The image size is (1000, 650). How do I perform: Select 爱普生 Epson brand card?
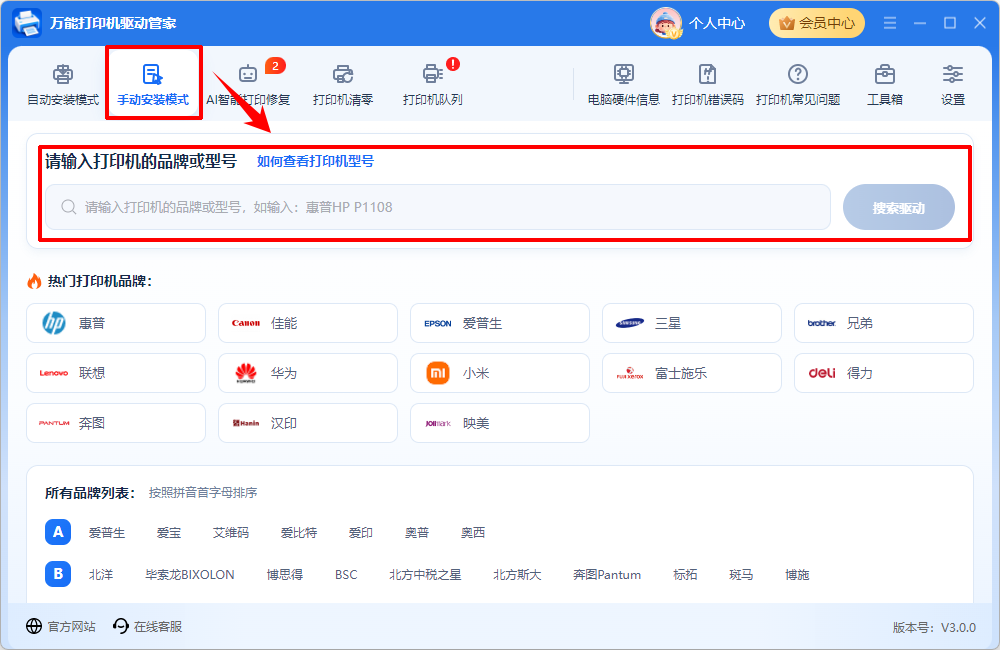[x=500, y=323]
